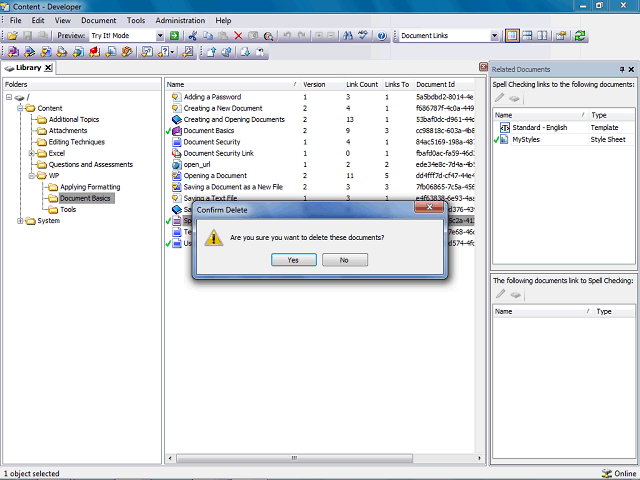Screen dimensions: 640x480
Task: Click the scrollbar left arrow
Action: (170, 458)
